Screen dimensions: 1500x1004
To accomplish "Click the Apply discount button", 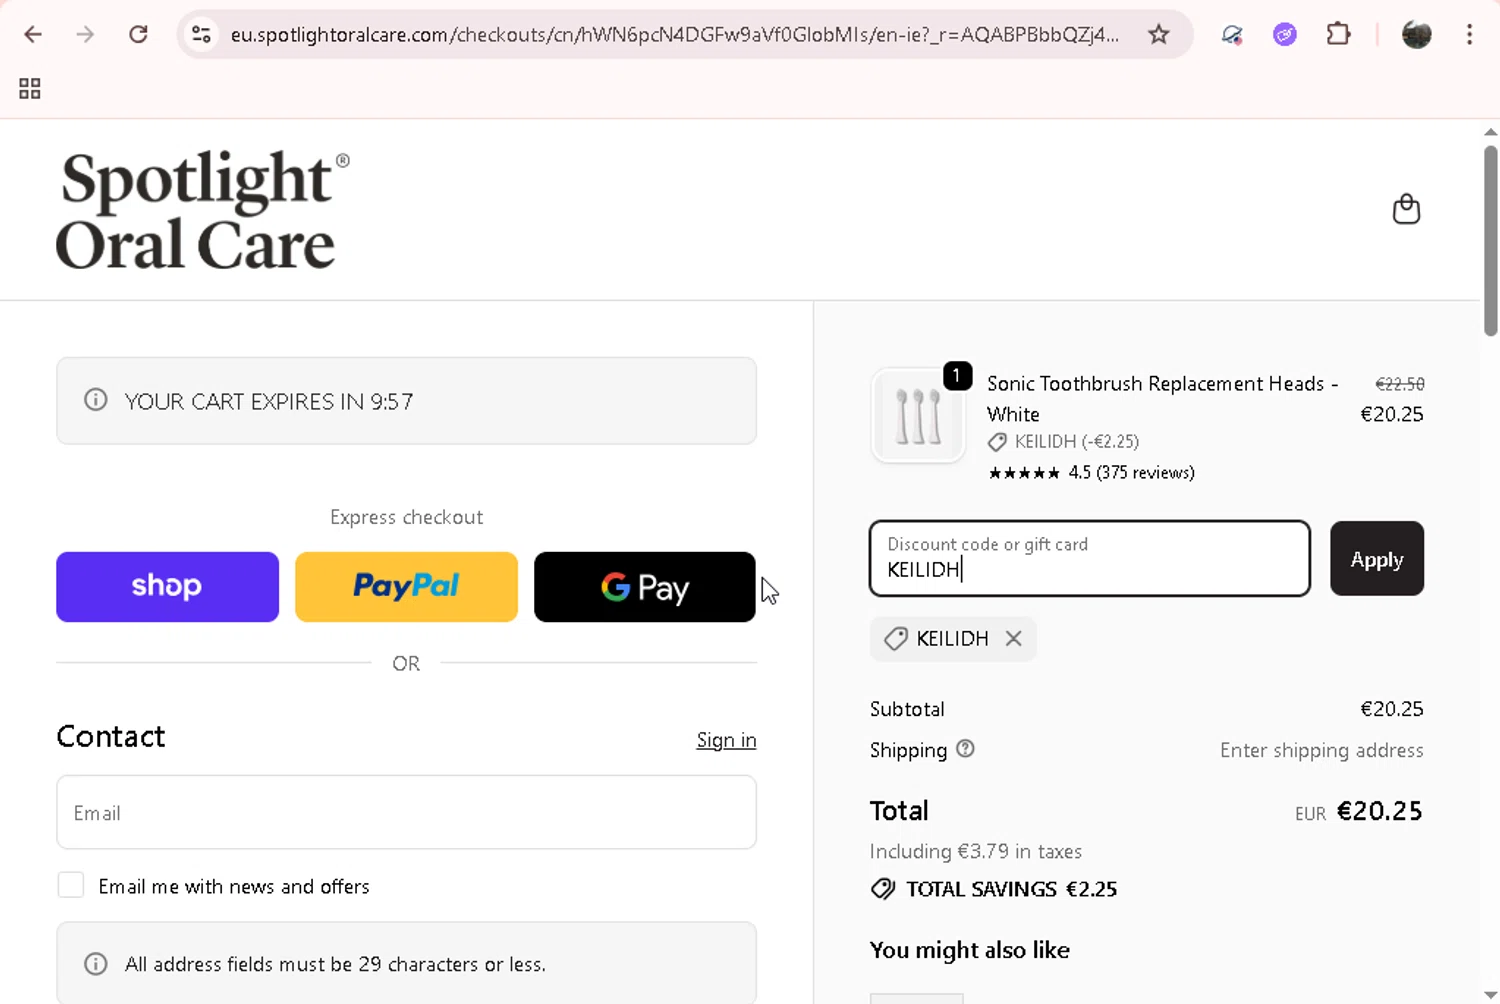I will 1377,559.
